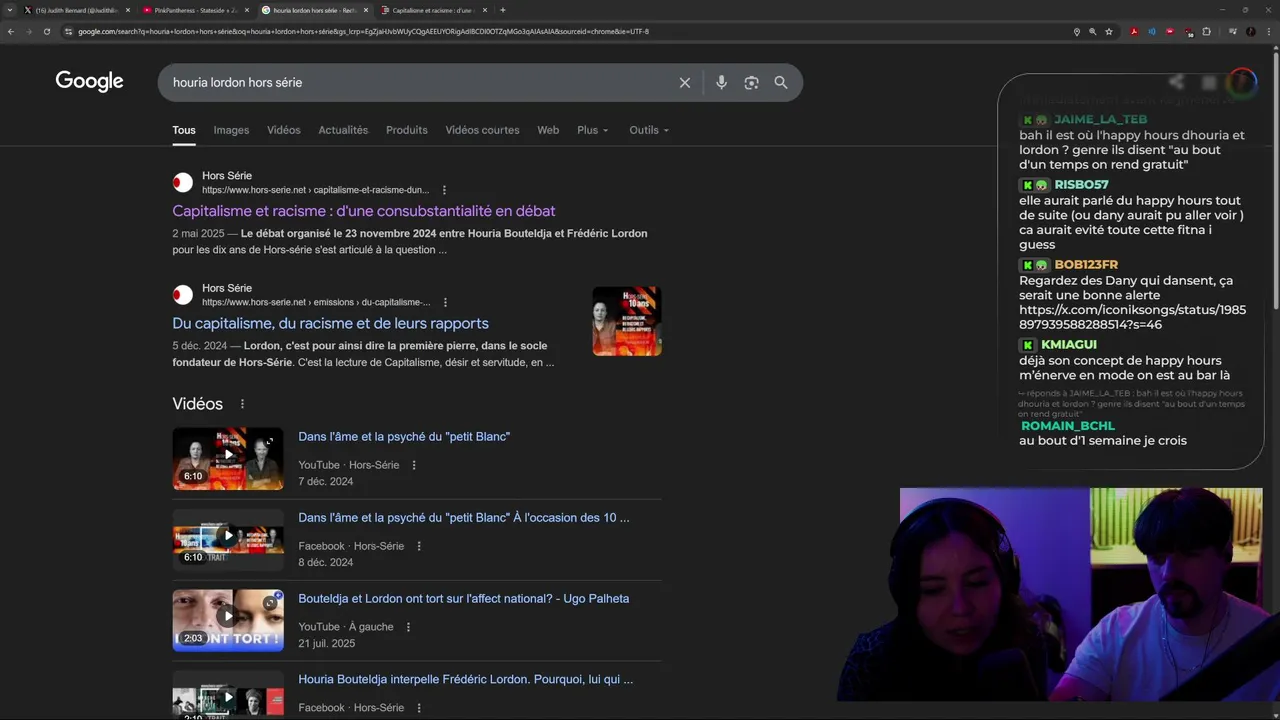Close the Judith Bernard X tab

tap(128, 10)
